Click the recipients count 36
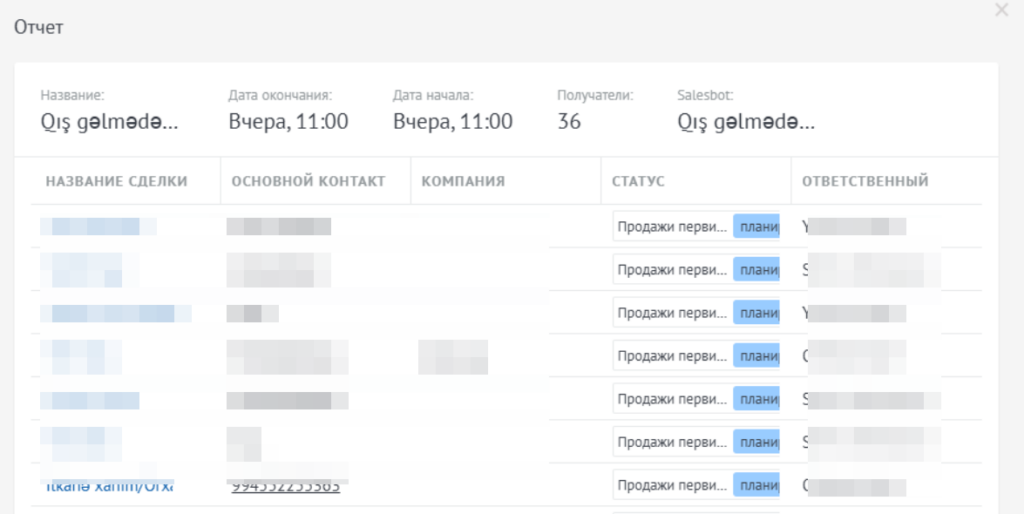The image size is (1024, 514). [x=569, y=121]
